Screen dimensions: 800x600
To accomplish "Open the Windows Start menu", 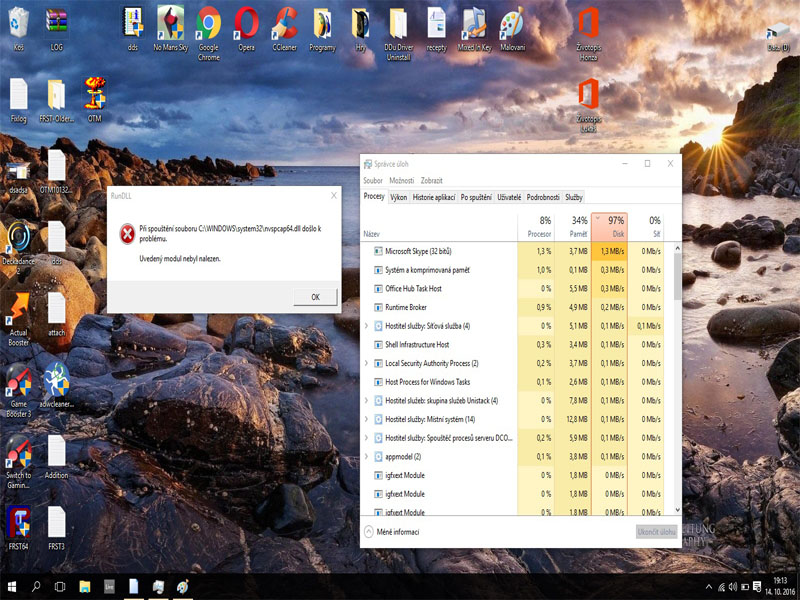I will click(13, 587).
